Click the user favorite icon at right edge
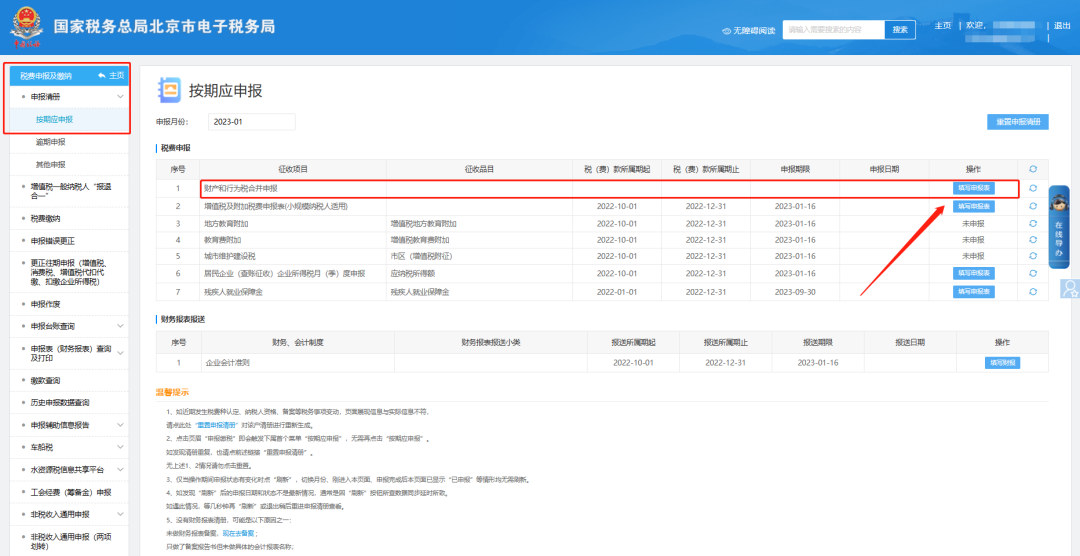The image size is (1080, 556). click(x=1070, y=289)
